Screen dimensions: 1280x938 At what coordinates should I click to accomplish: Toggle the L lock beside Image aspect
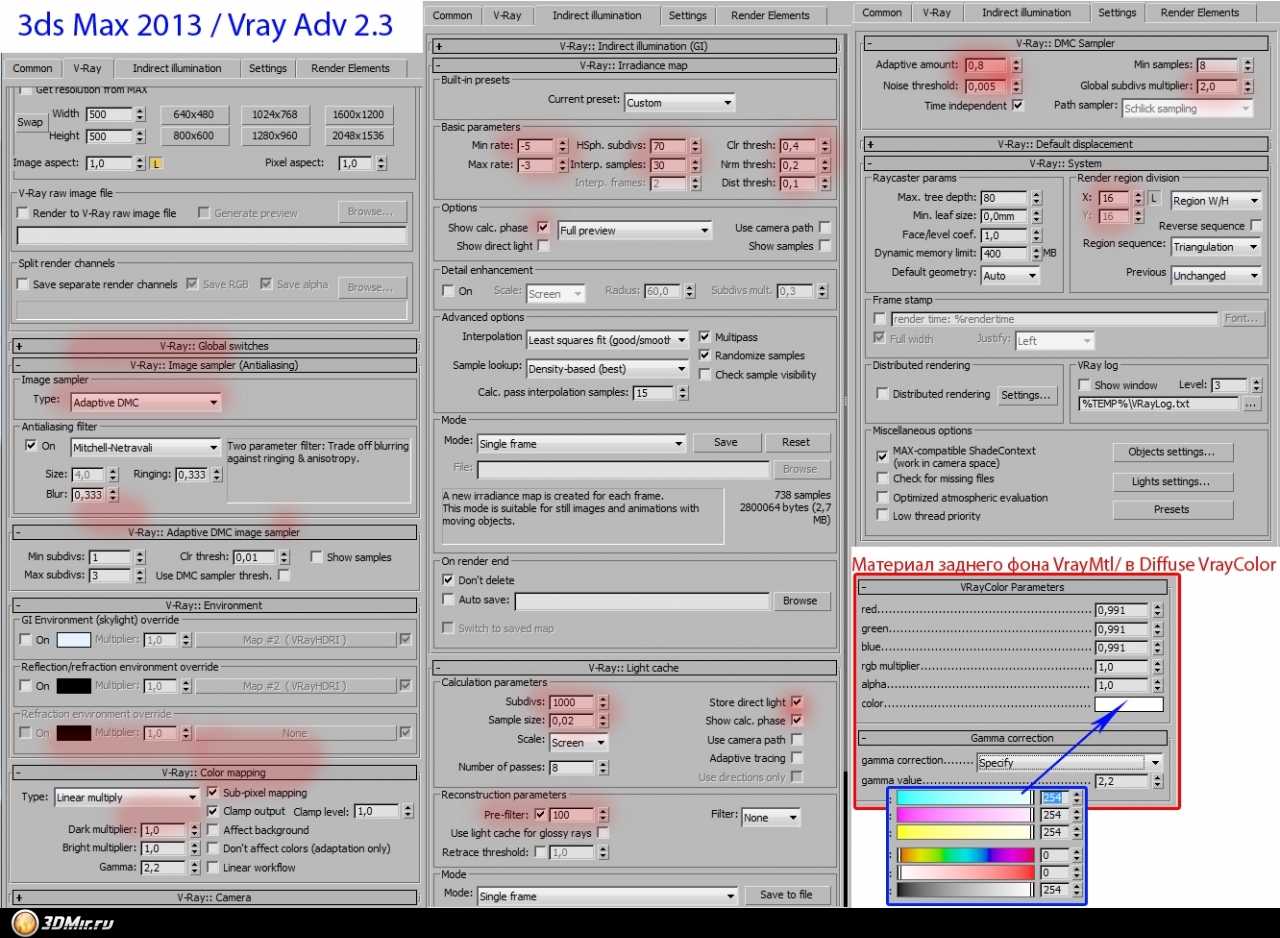click(157, 164)
